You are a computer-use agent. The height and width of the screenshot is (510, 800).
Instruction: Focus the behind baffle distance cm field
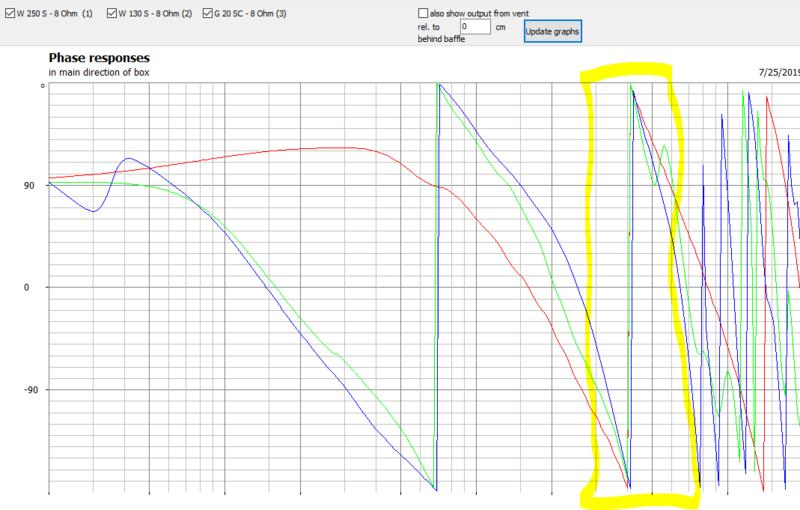coord(476,28)
